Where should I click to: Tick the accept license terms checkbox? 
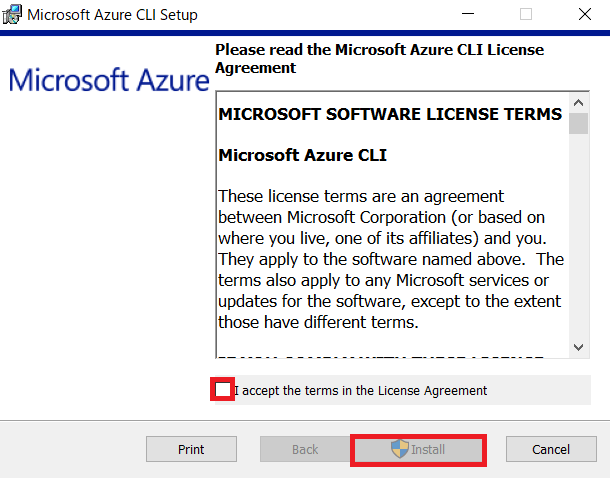coord(223,389)
